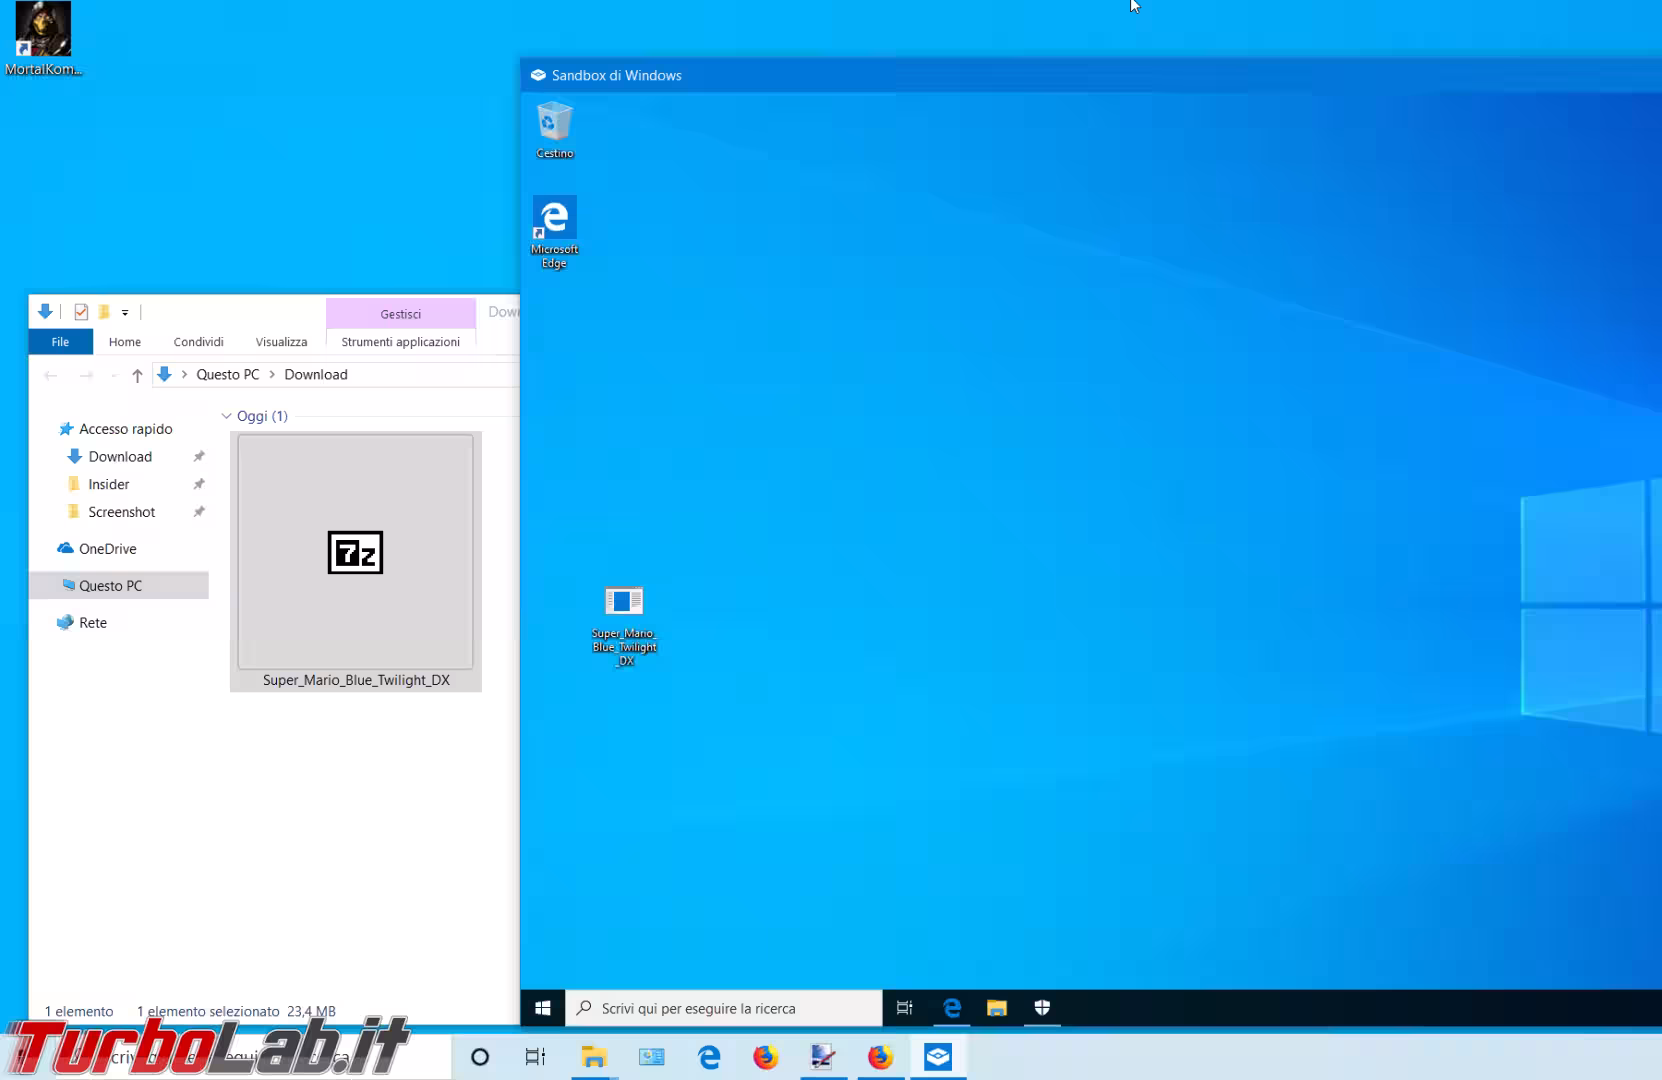Collapse the Oggi (1) group

click(227, 416)
